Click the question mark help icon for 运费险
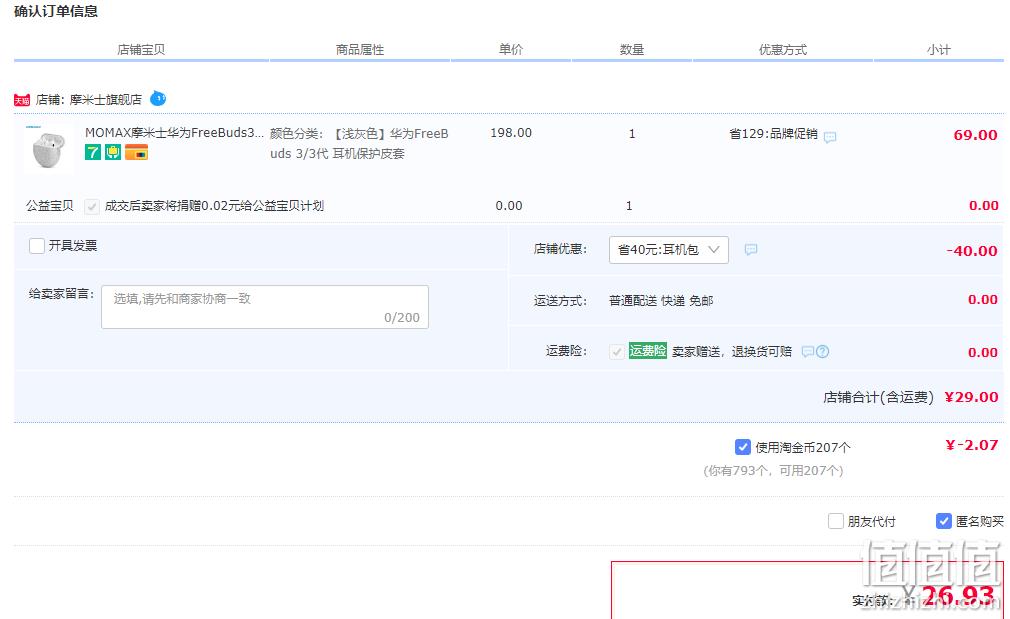The height and width of the screenshot is (619, 1010). coord(823,351)
